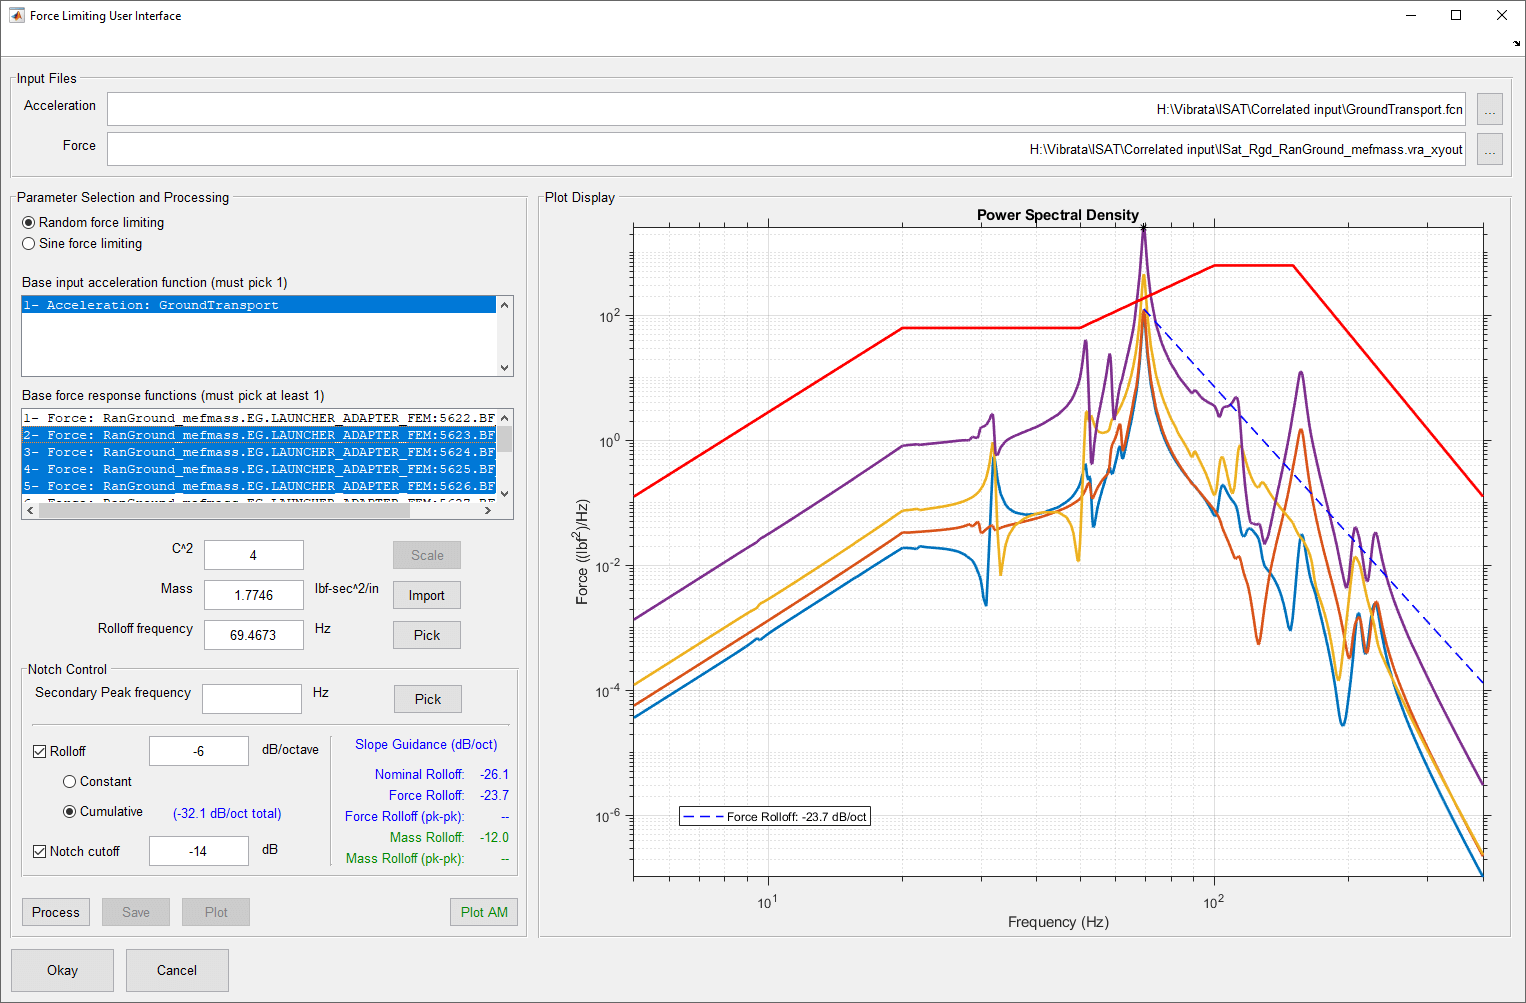Viewport: 1526px width, 1003px height.
Task: Click Okay to confirm
Action: [x=62, y=970]
